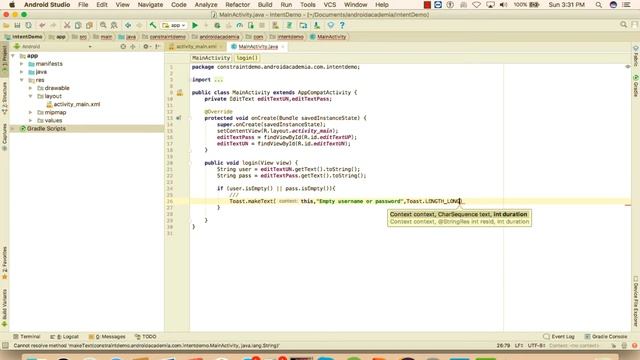Image resolution: width=640 pixels, height=360 pixels.
Task: Click the Make Project hammer icon
Action: pyautogui.click(x=153, y=25)
